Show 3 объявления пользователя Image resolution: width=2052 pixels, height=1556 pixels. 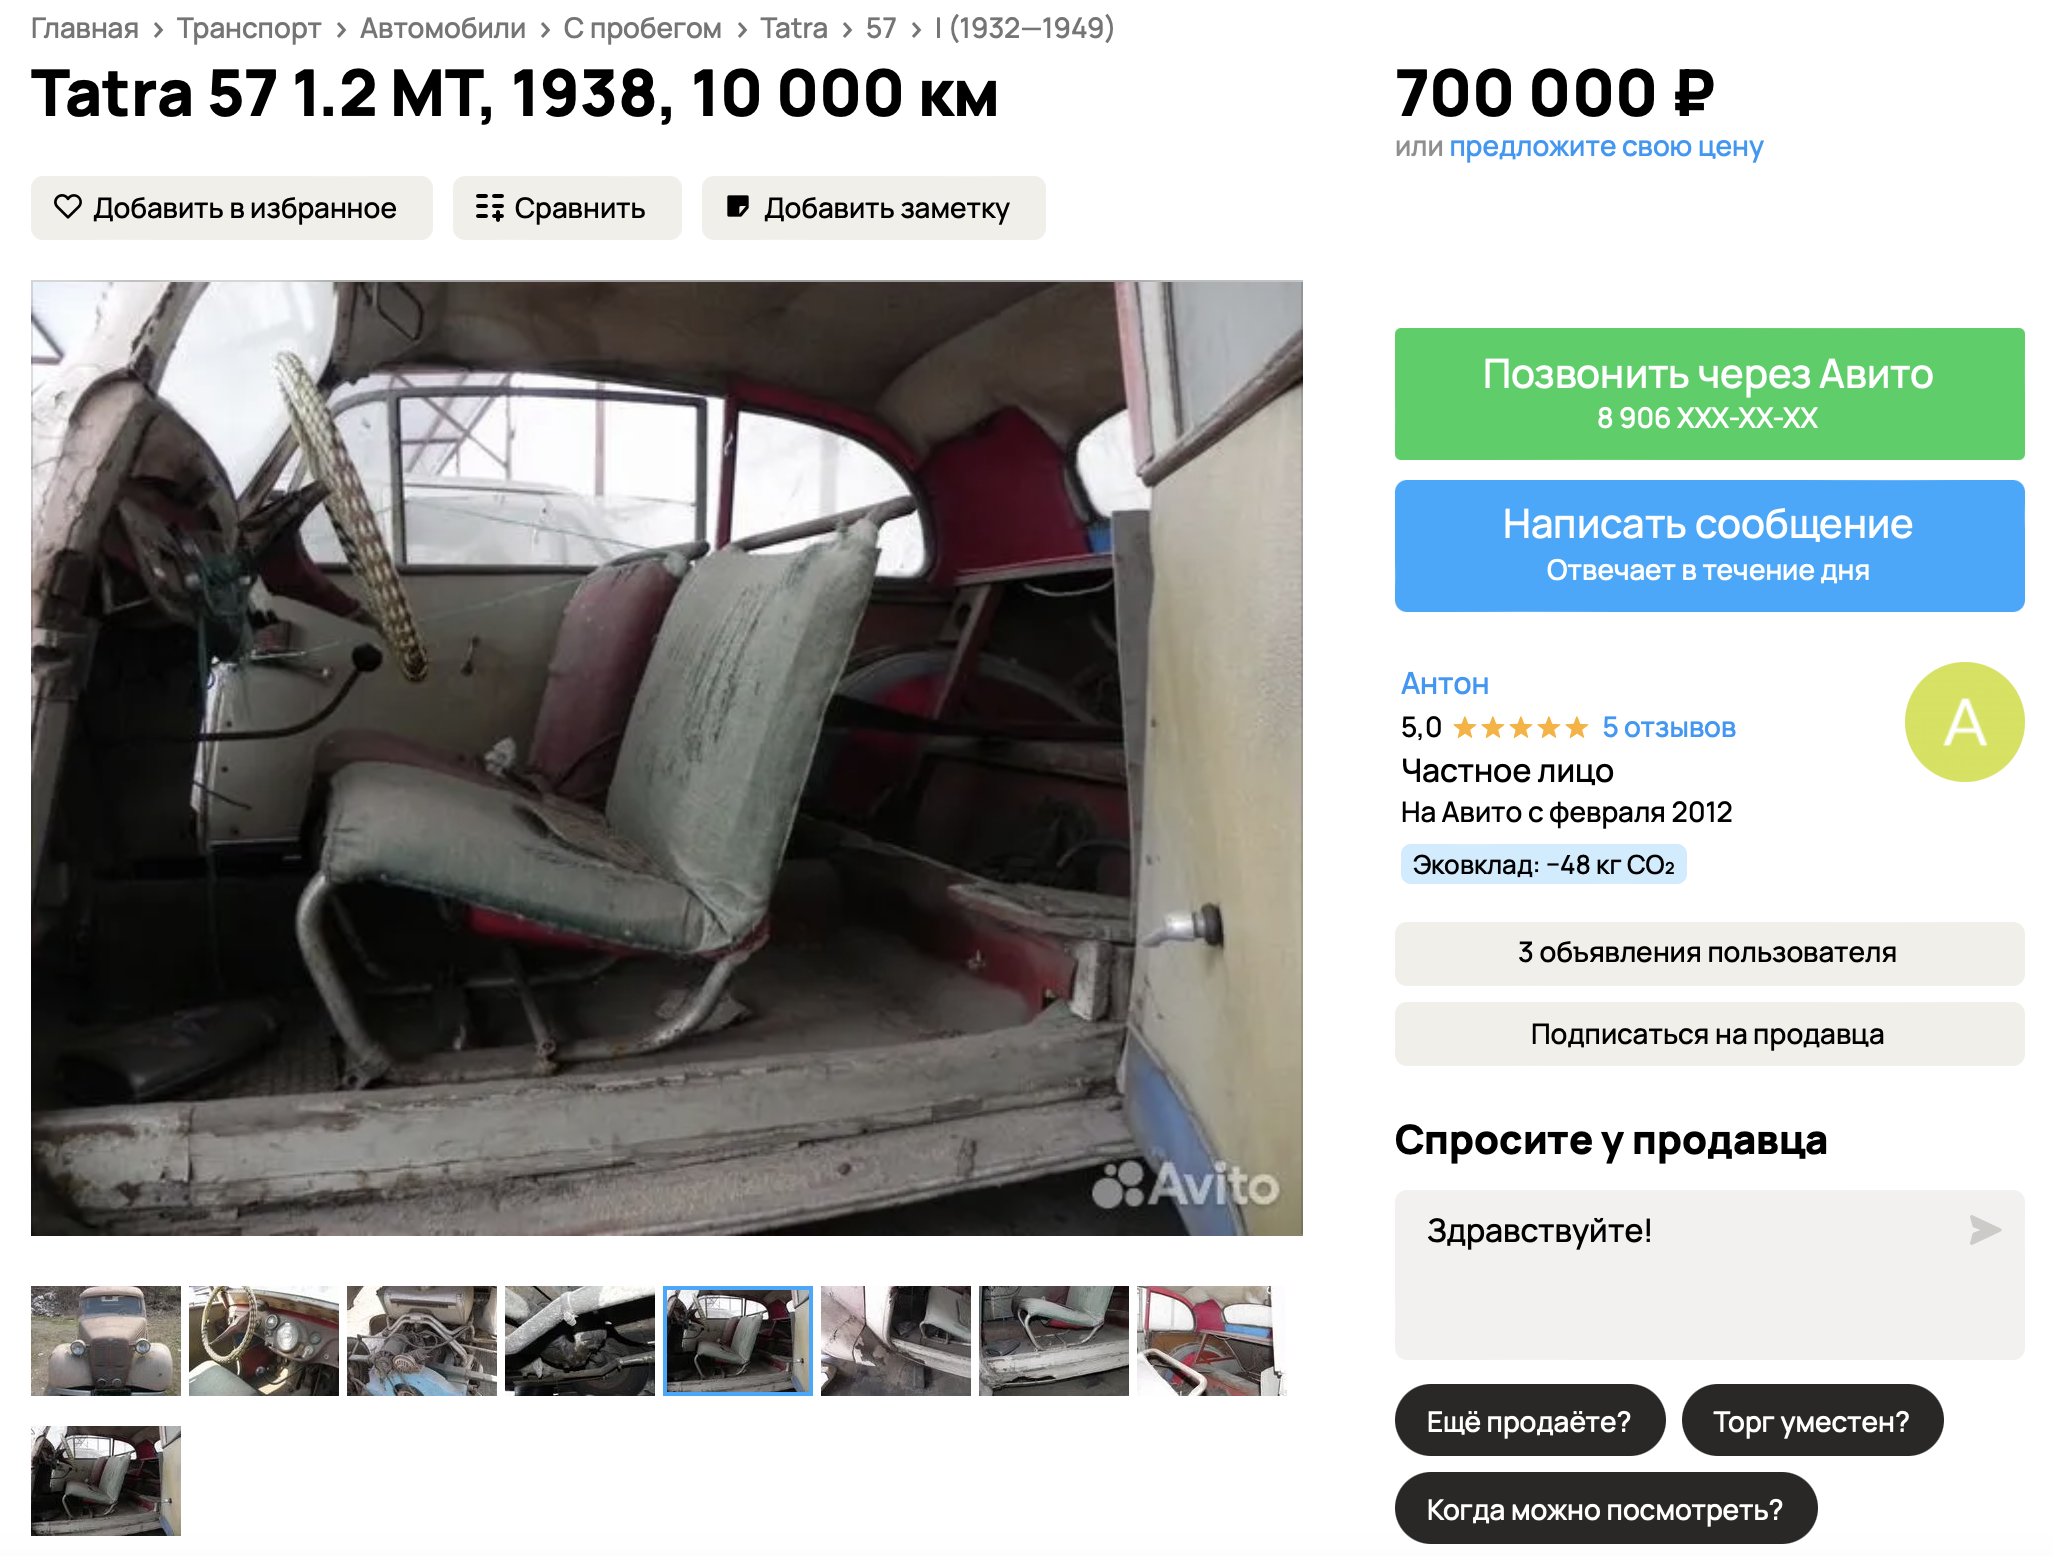1709,953
